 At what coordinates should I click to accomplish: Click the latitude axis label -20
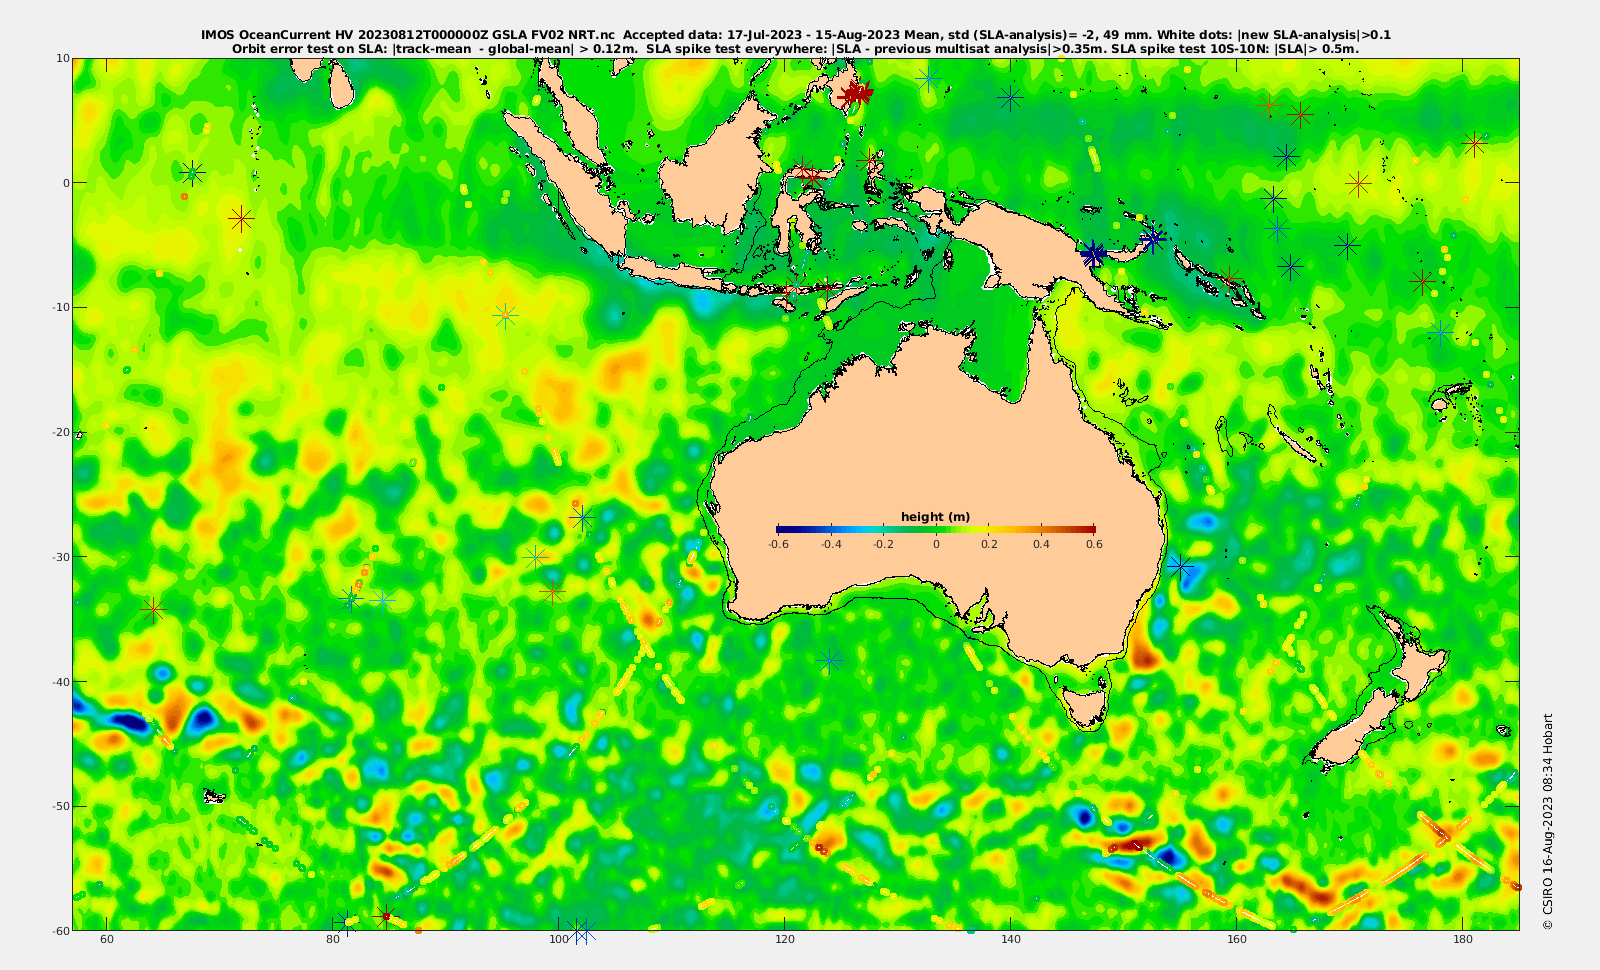pos(60,432)
